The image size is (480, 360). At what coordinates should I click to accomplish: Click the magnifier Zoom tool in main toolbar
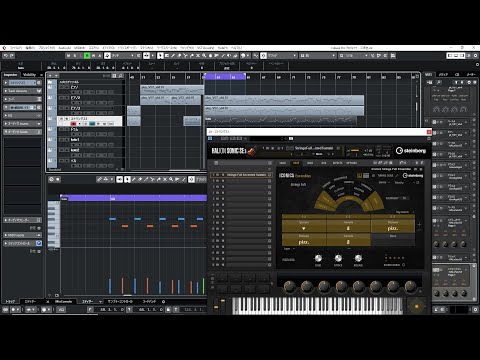pyautogui.click(x=204, y=56)
